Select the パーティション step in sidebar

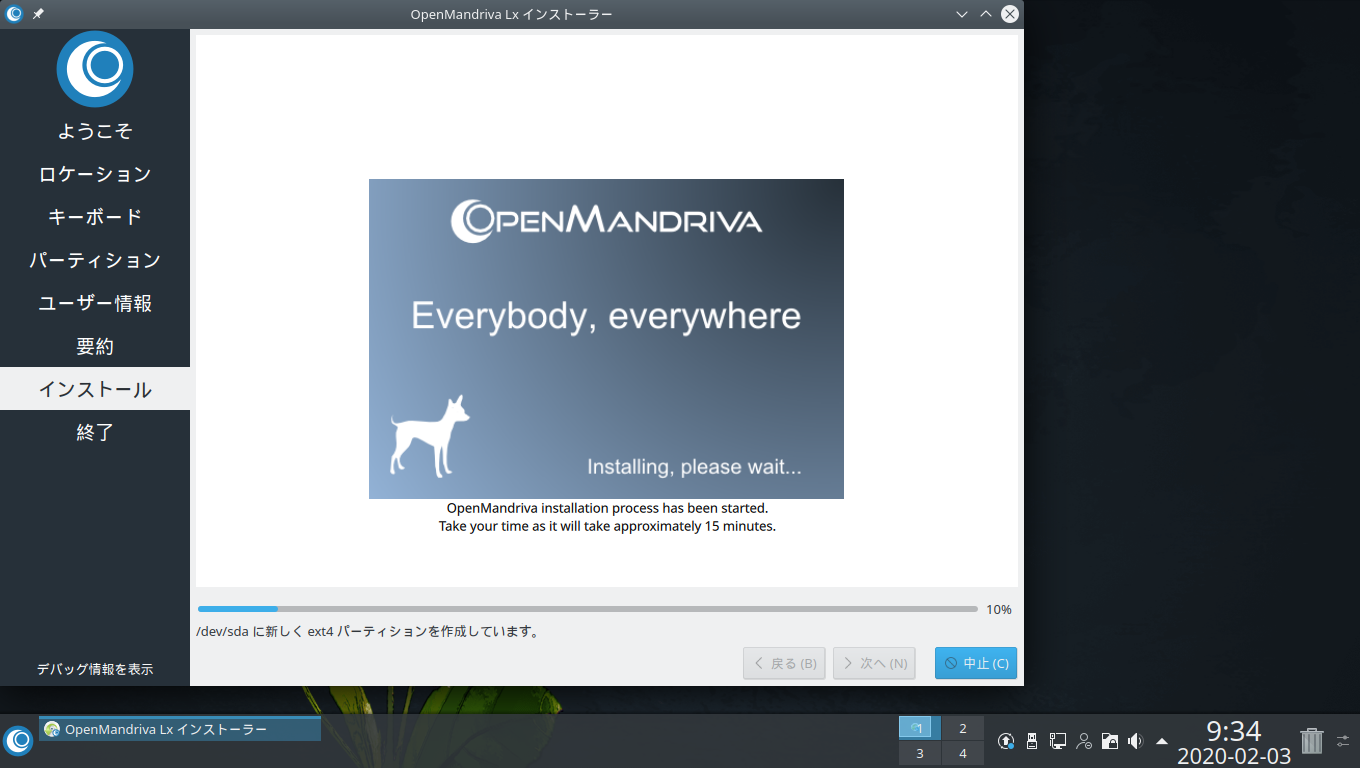click(x=95, y=260)
